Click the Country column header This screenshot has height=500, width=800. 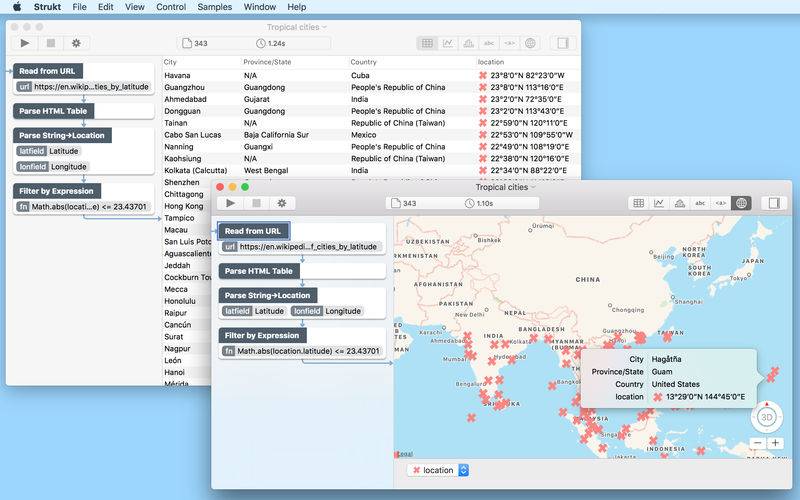click(x=363, y=62)
